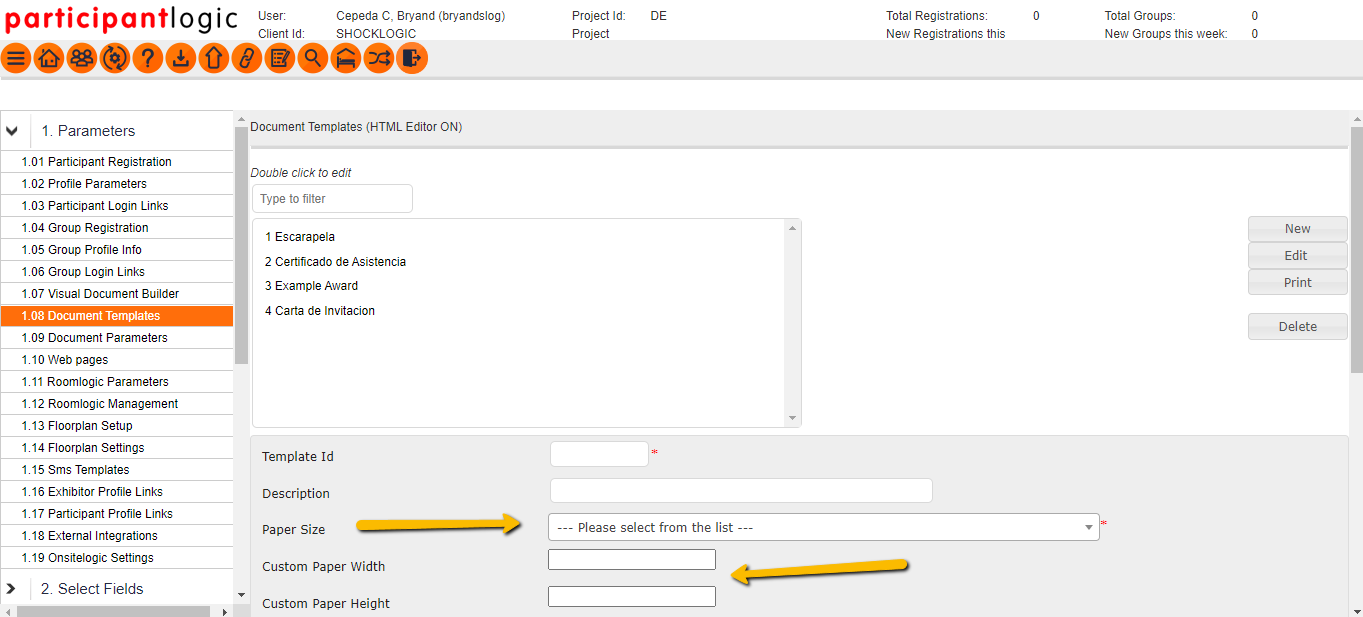1363x617 pixels.
Task: Click the Custom Paper Height field
Action: [632, 597]
